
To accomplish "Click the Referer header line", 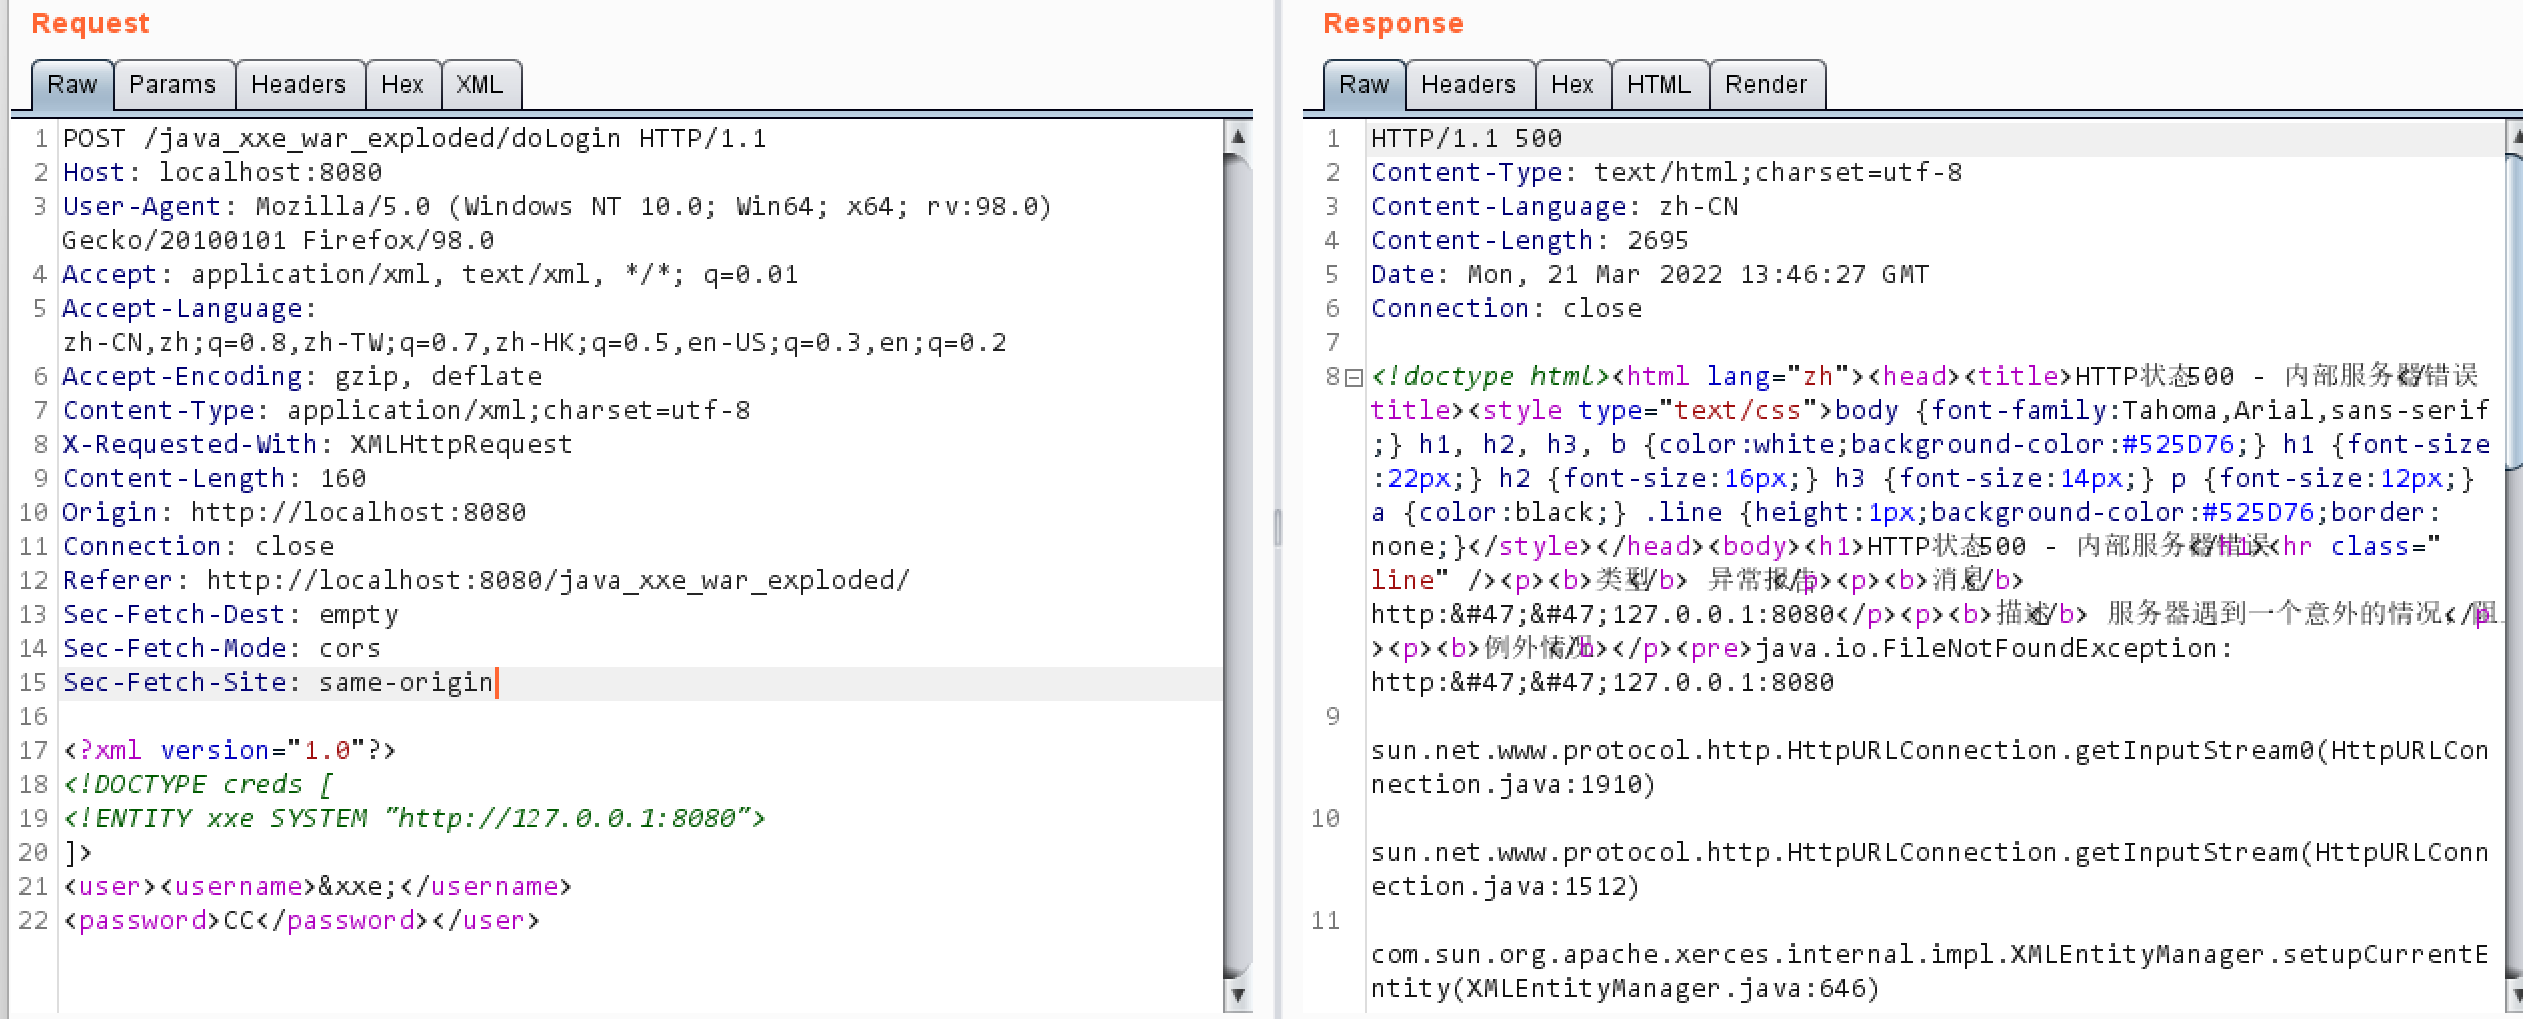I will (486, 580).
